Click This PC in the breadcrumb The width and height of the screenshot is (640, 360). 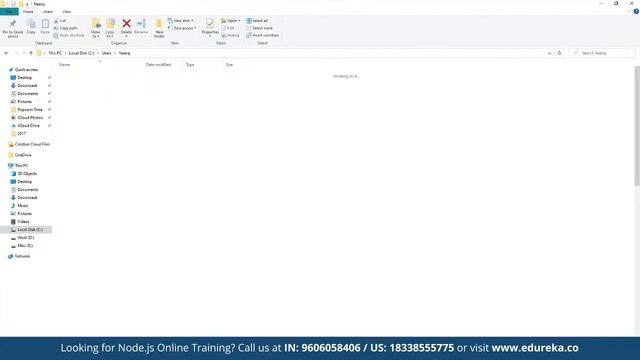coord(55,53)
